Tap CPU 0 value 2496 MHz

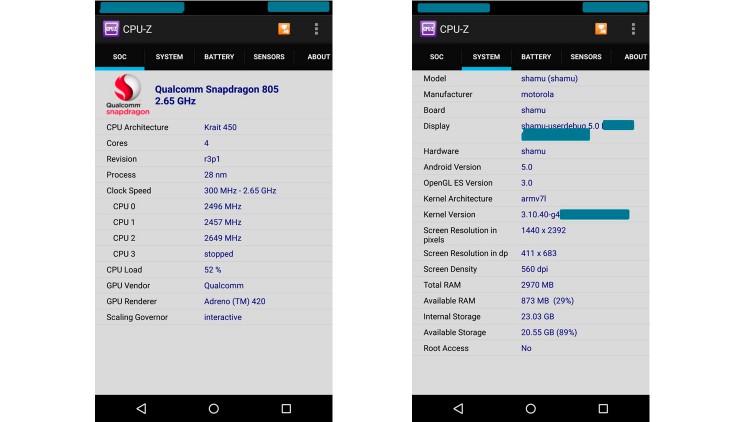222,206
